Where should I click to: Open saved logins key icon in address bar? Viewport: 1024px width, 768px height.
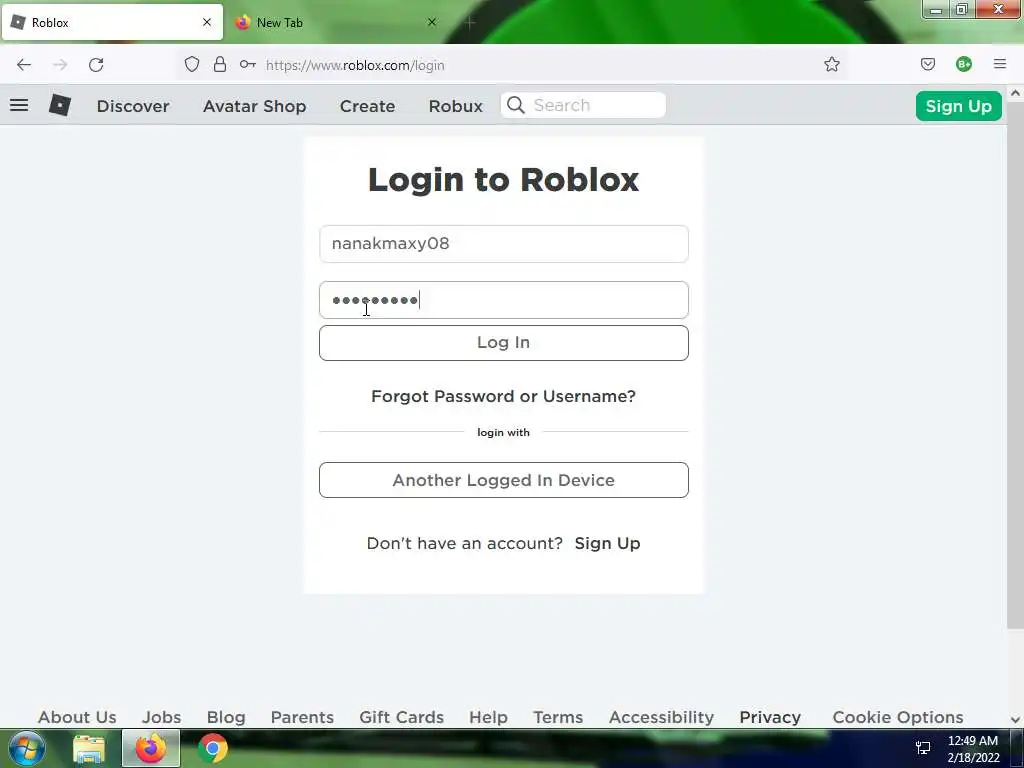(248, 64)
